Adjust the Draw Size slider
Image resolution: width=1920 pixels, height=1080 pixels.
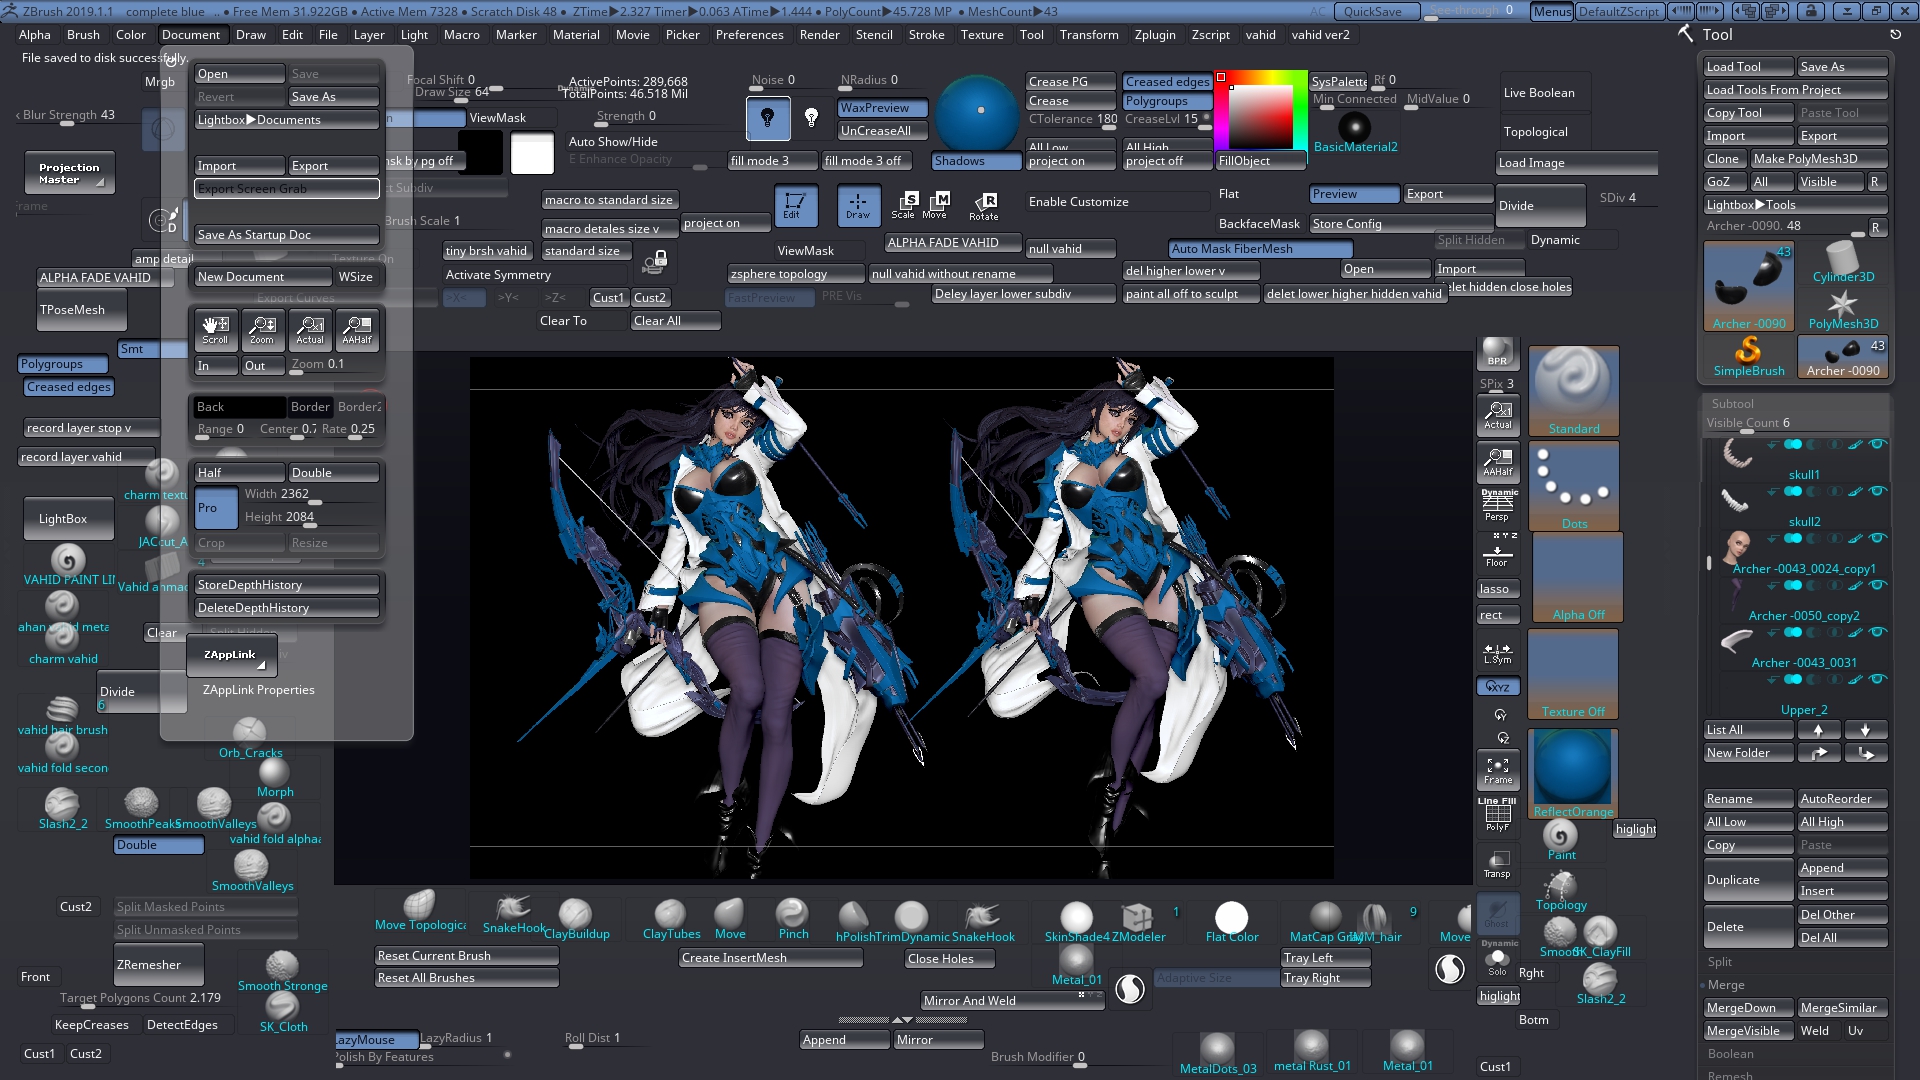pyautogui.click(x=460, y=93)
